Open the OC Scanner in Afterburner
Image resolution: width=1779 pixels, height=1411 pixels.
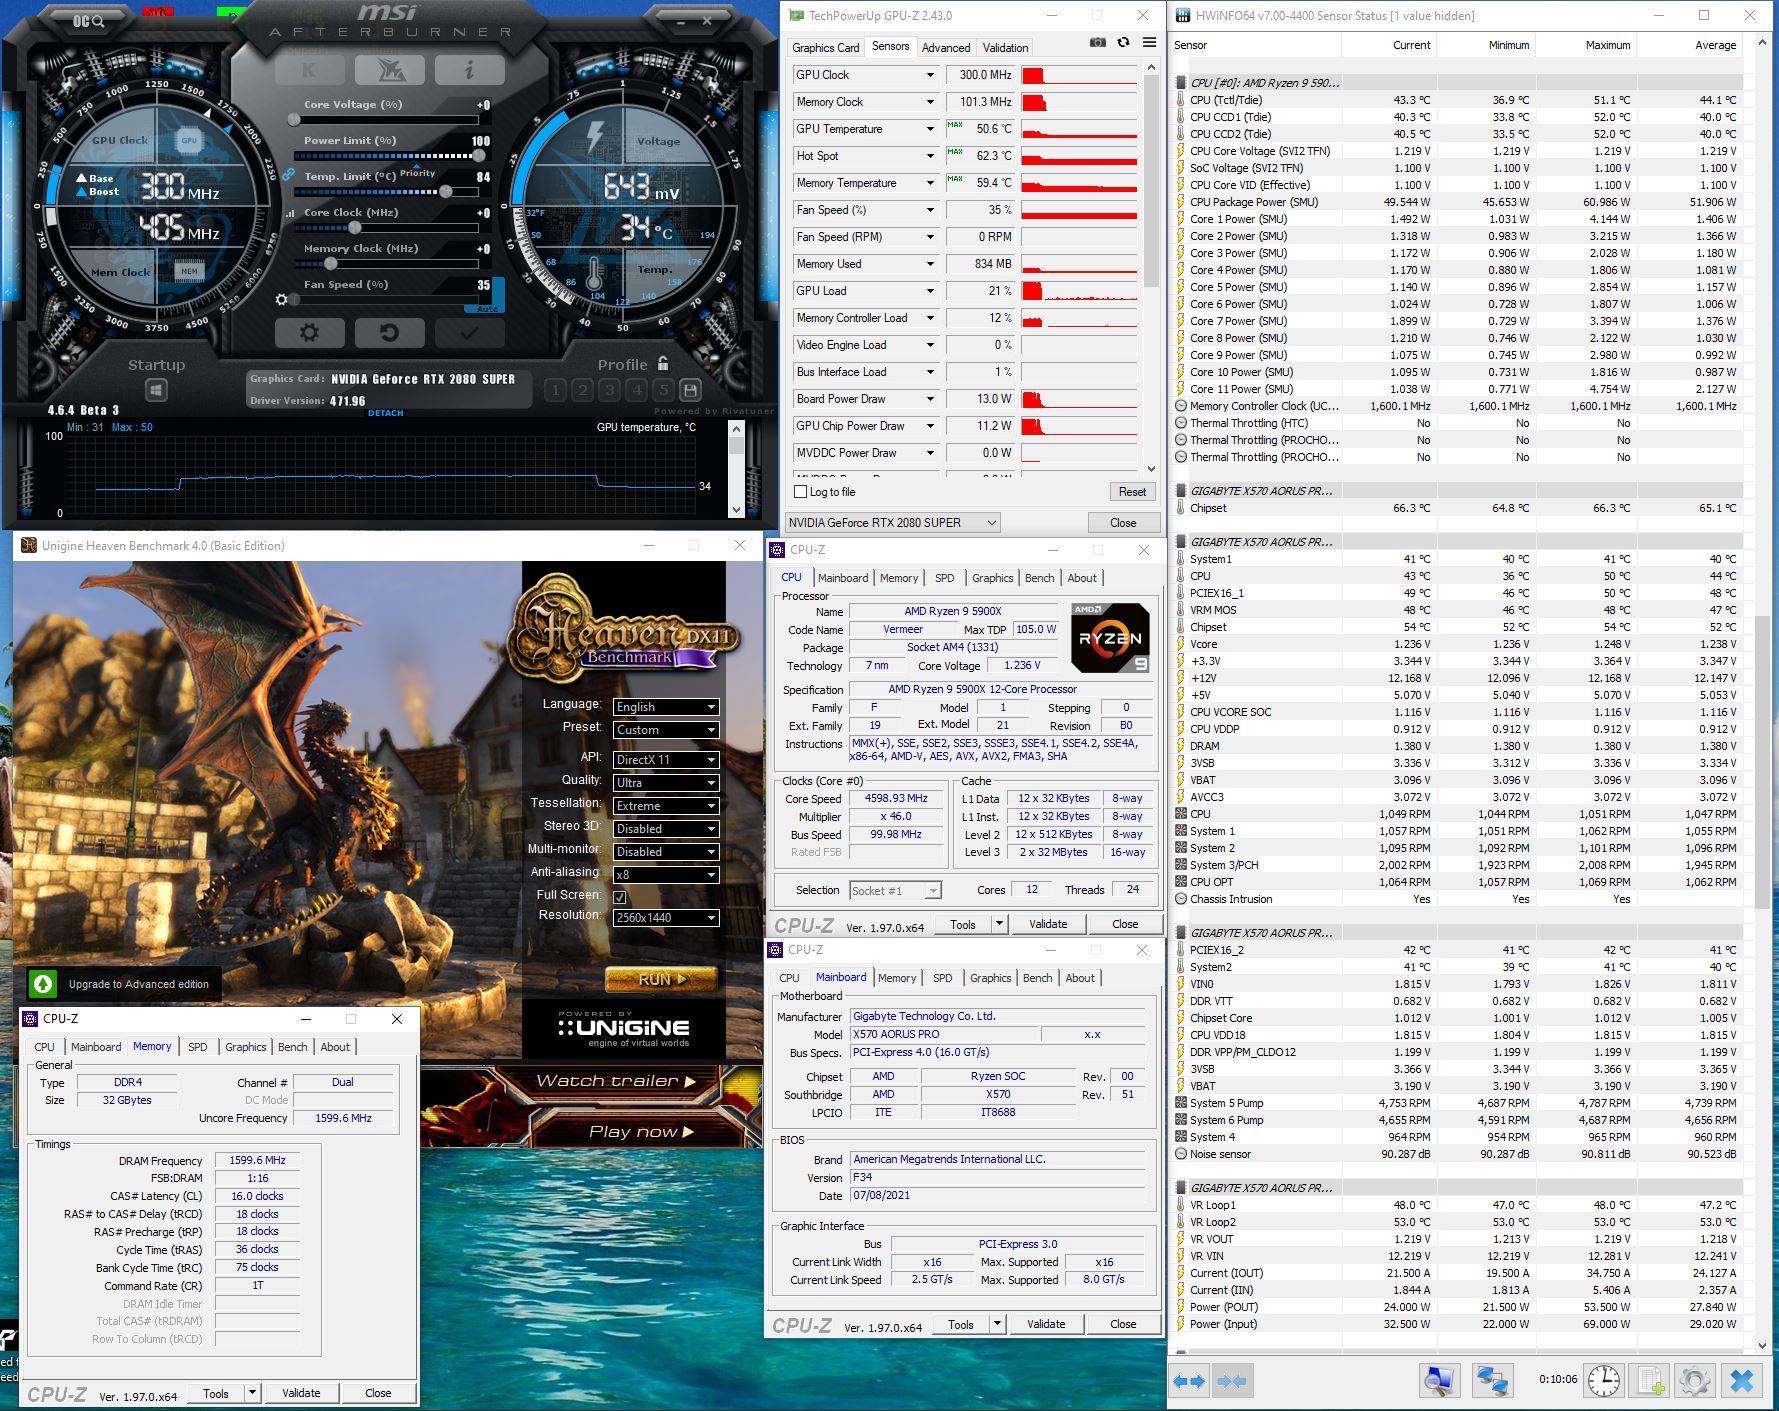pos(87,21)
